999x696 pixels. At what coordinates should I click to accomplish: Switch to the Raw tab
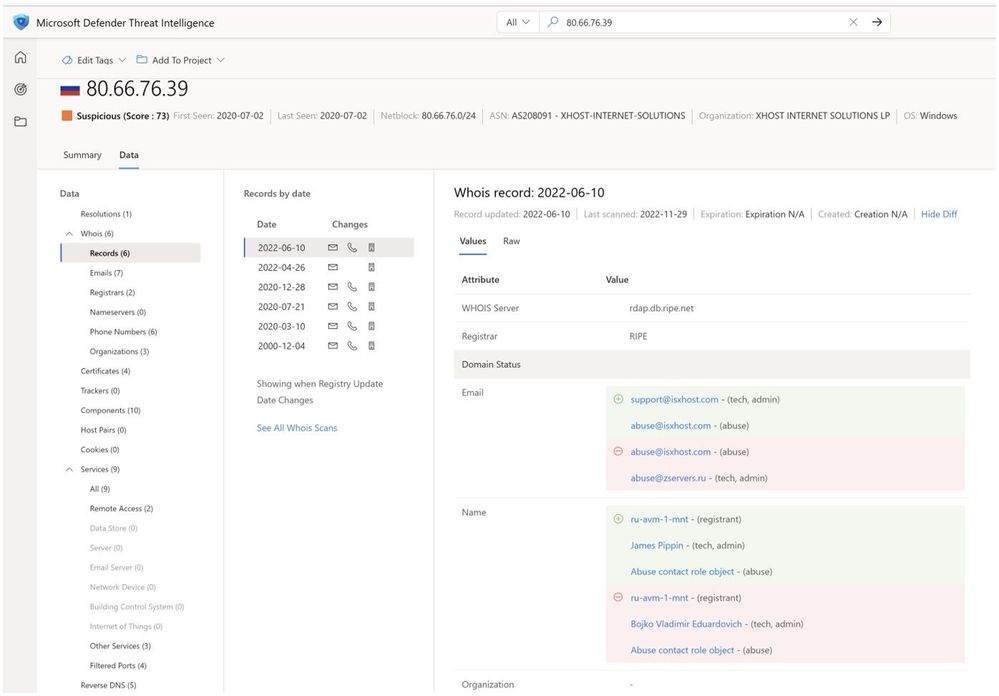512,241
